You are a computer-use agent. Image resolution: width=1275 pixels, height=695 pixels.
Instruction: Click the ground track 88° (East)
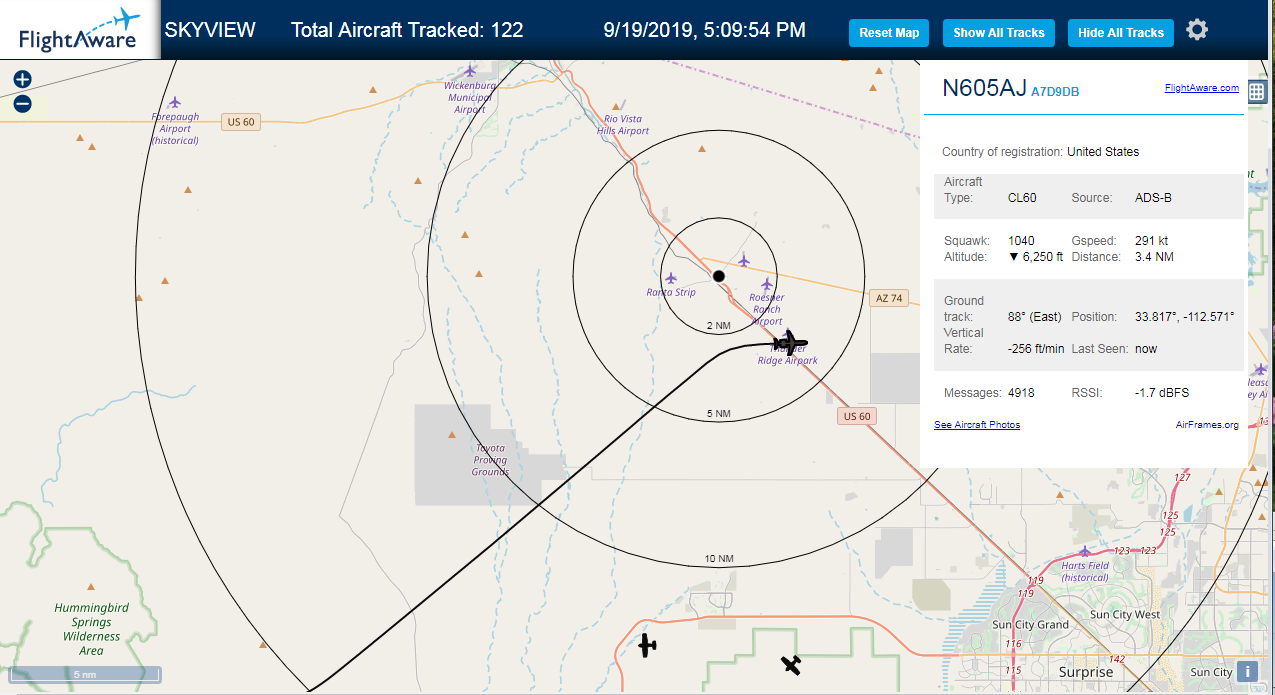pos(1034,317)
